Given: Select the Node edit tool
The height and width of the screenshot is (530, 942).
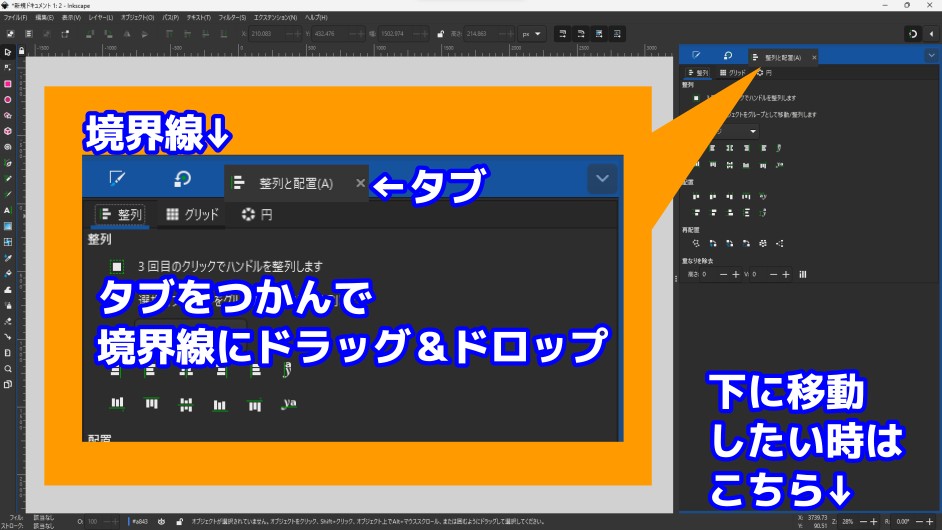Looking at the screenshot, I should pyautogui.click(x=8, y=68).
